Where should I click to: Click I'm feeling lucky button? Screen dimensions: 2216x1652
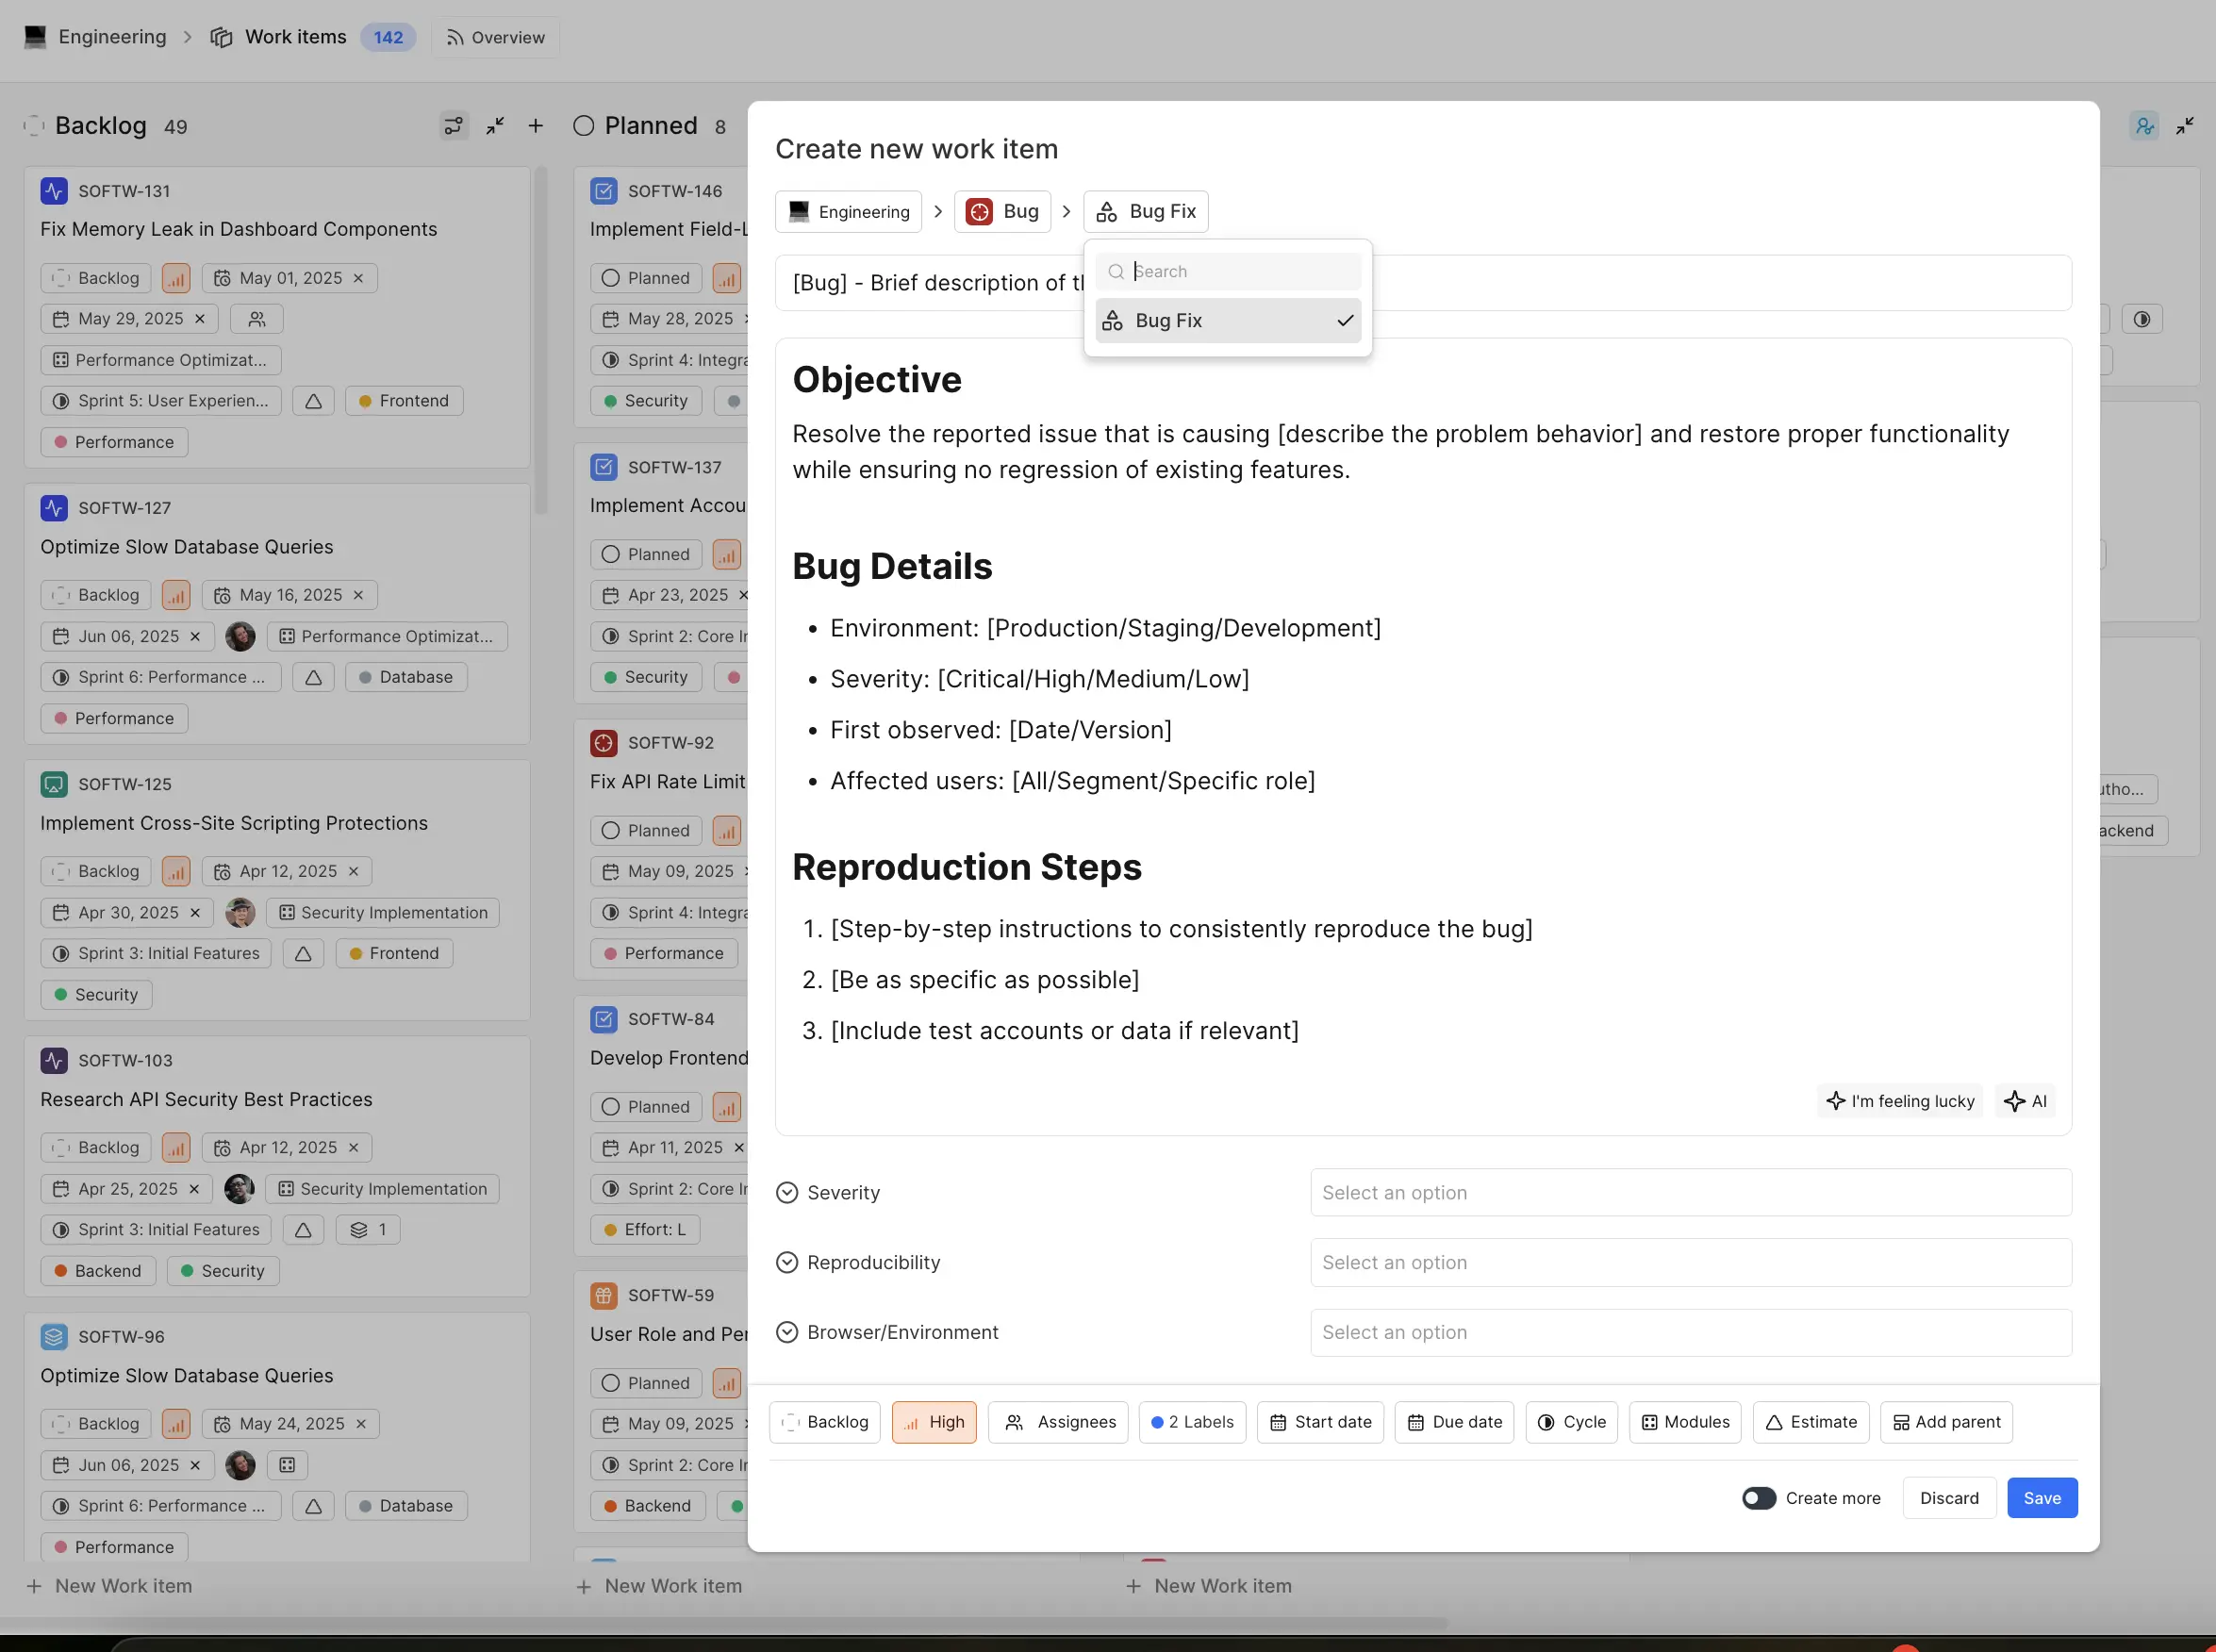click(1899, 1101)
